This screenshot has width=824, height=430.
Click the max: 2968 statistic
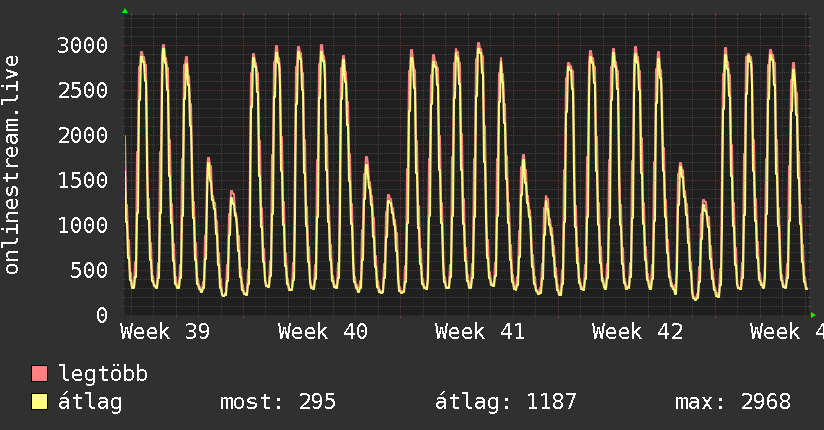click(x=733, y=402)
